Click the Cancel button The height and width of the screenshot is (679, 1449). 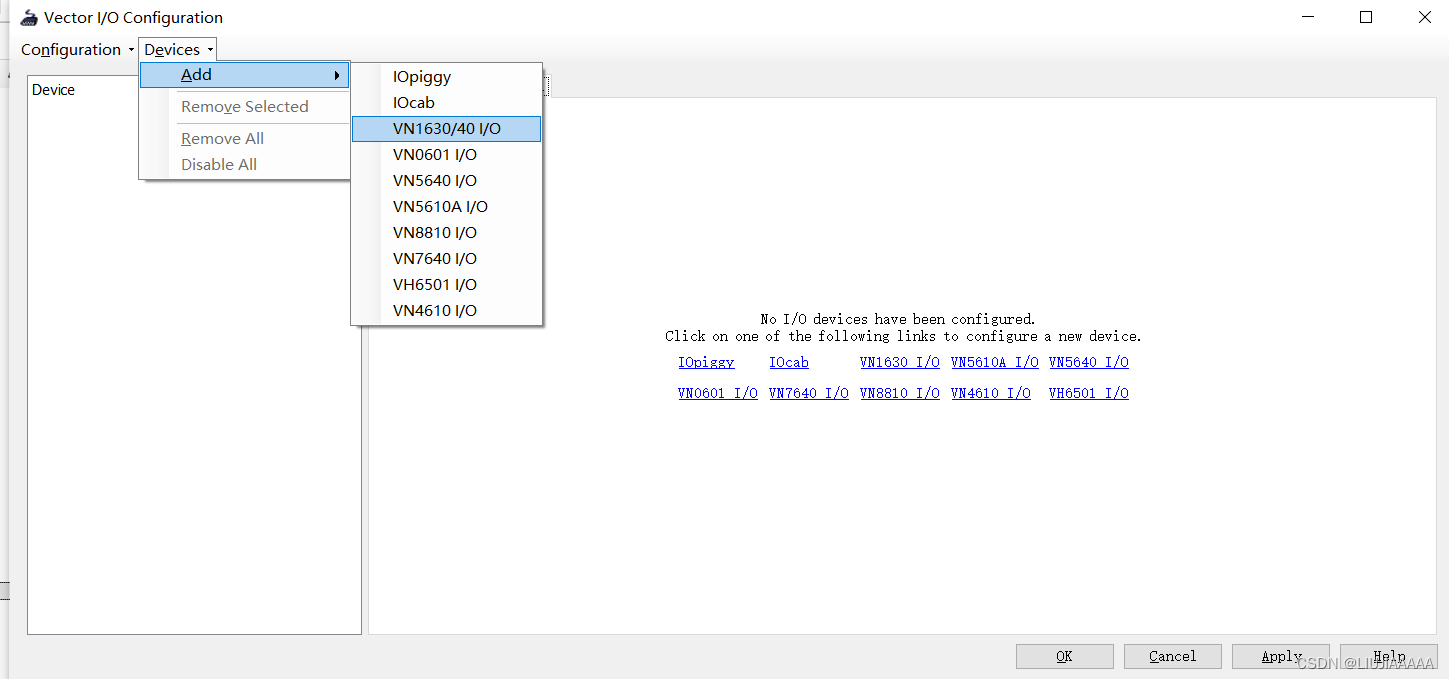click(1173, 657)
